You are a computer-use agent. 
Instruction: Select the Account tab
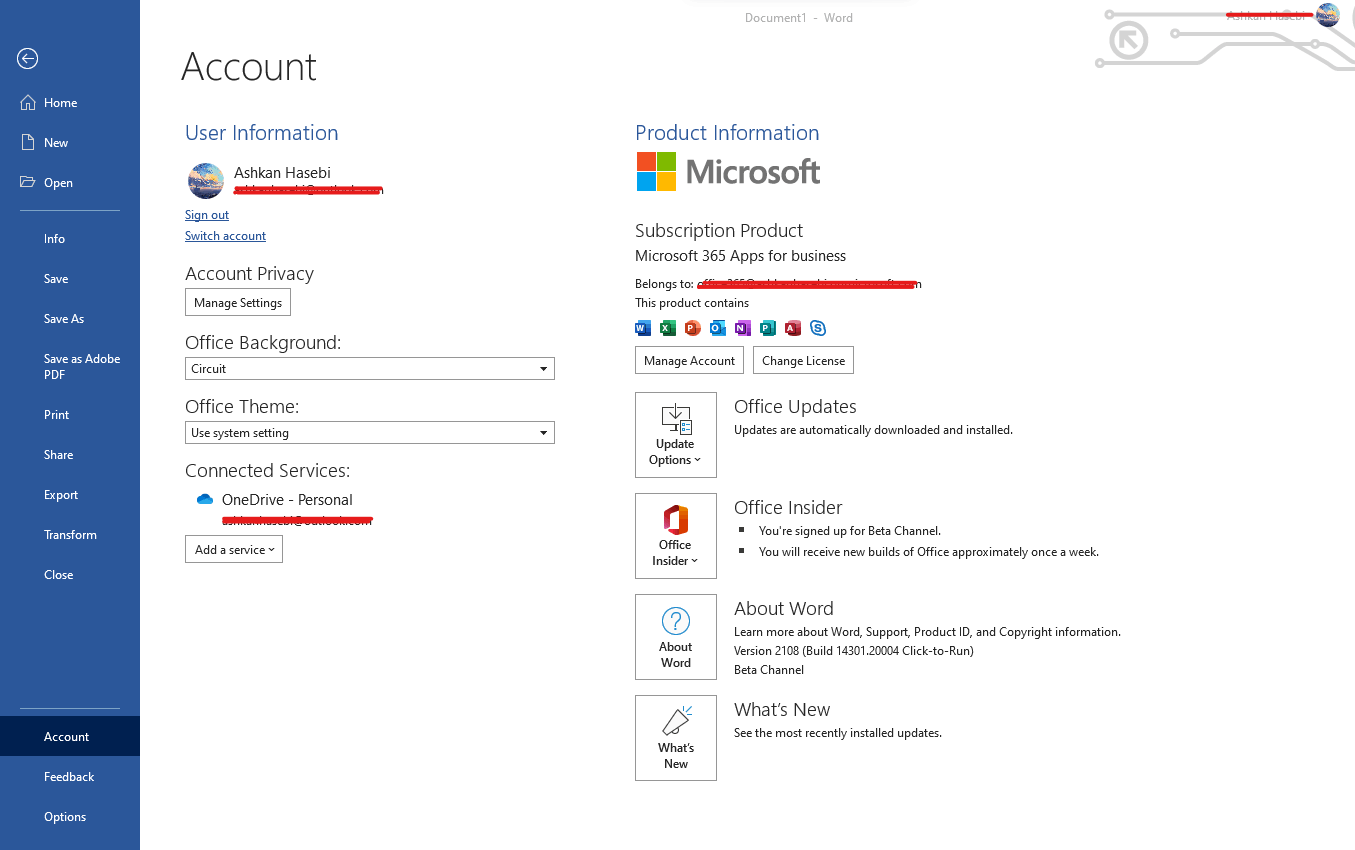pos(70,737)
